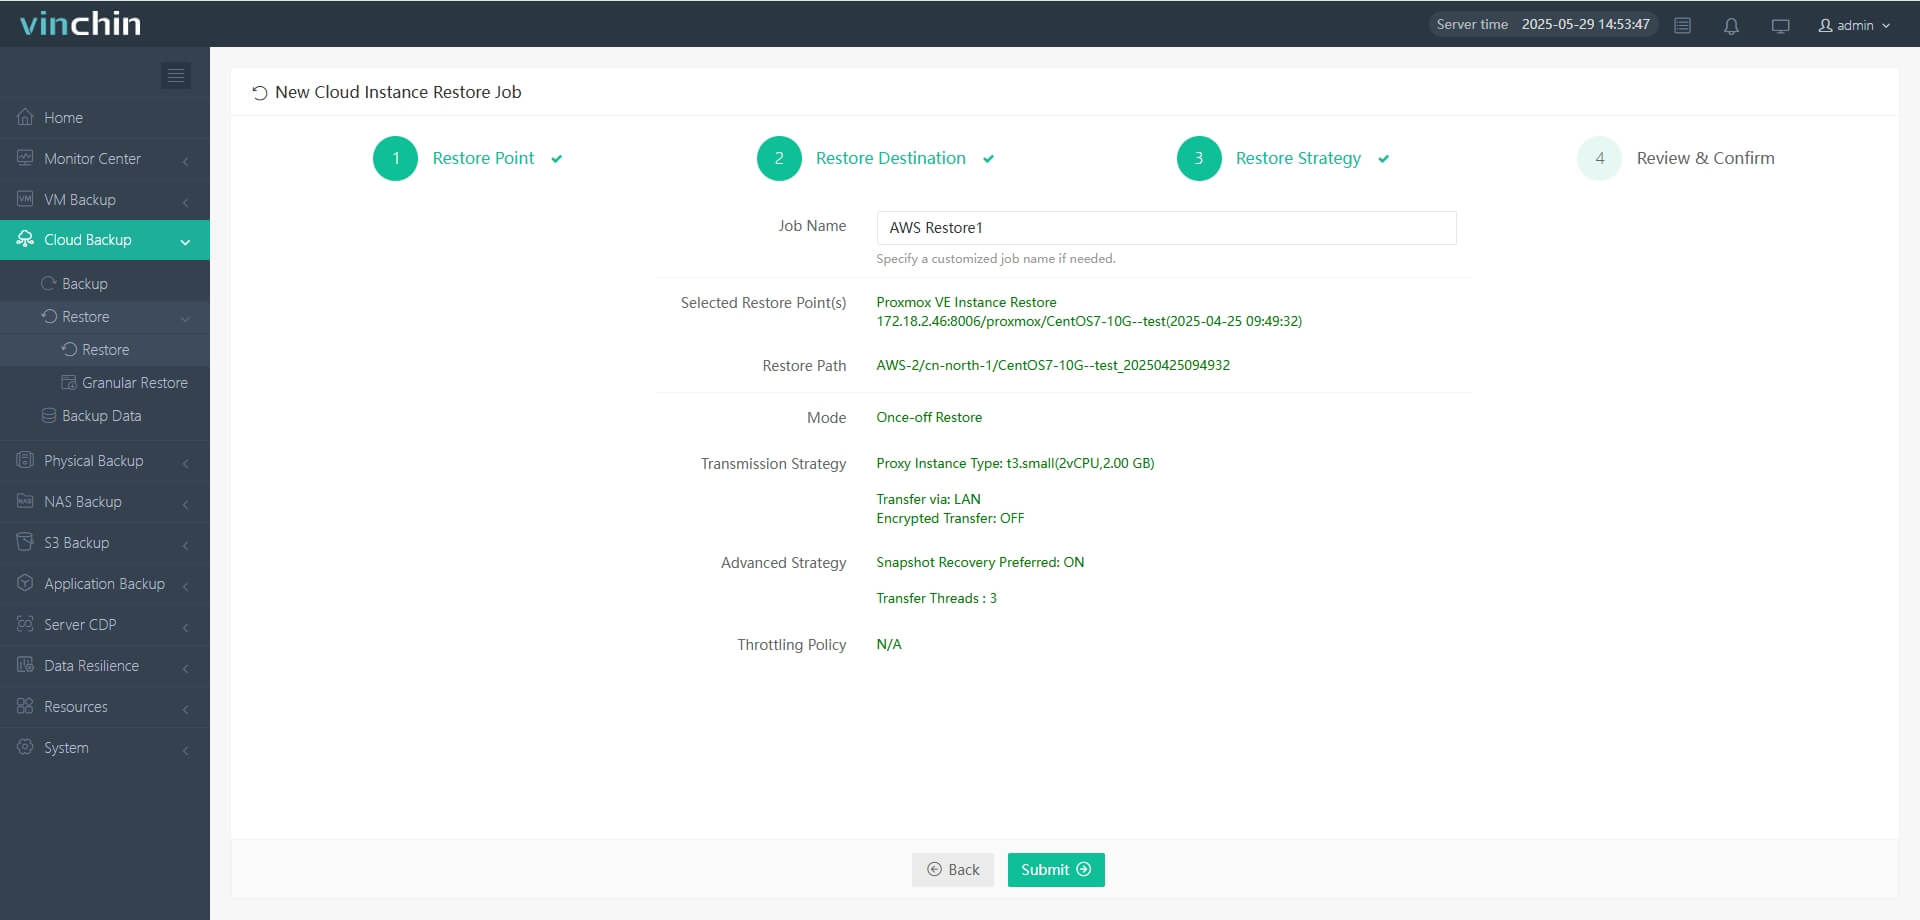Click the admin user icon

tap(1825, 25)
